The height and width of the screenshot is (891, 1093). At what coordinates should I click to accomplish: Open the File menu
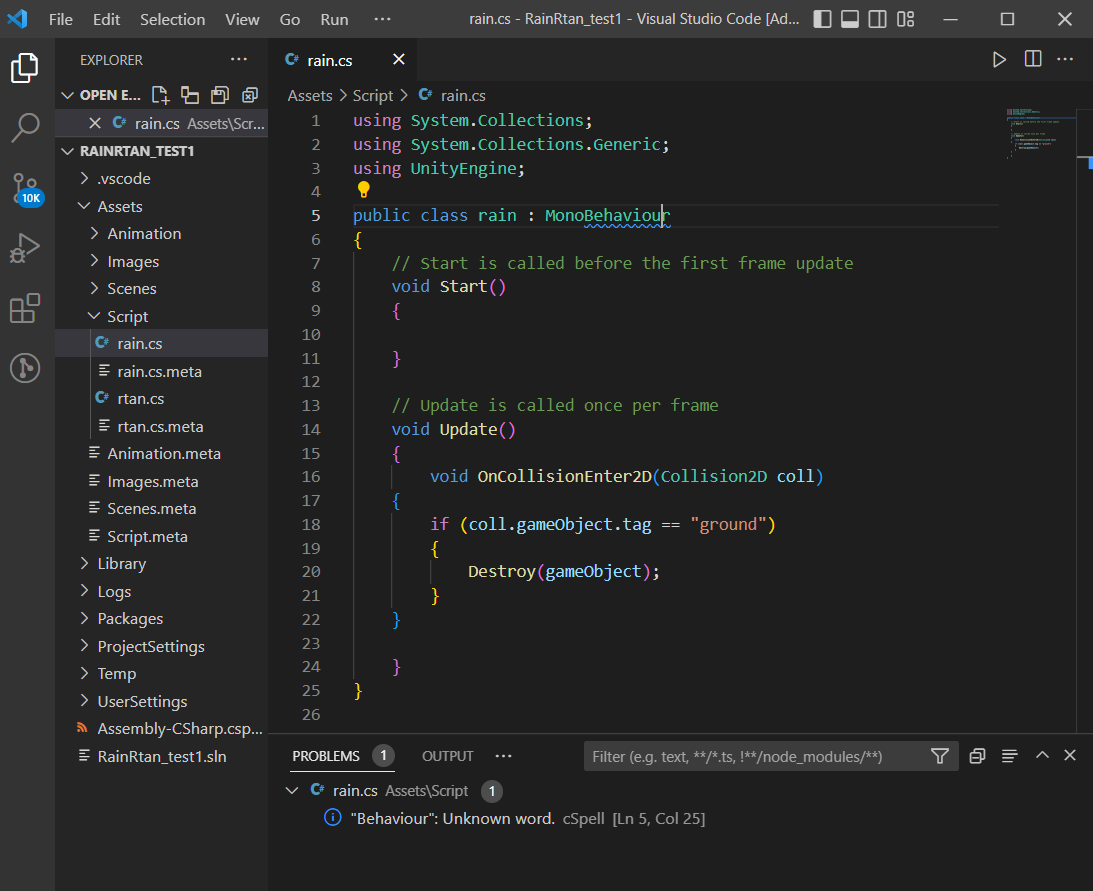pos(61,20)
